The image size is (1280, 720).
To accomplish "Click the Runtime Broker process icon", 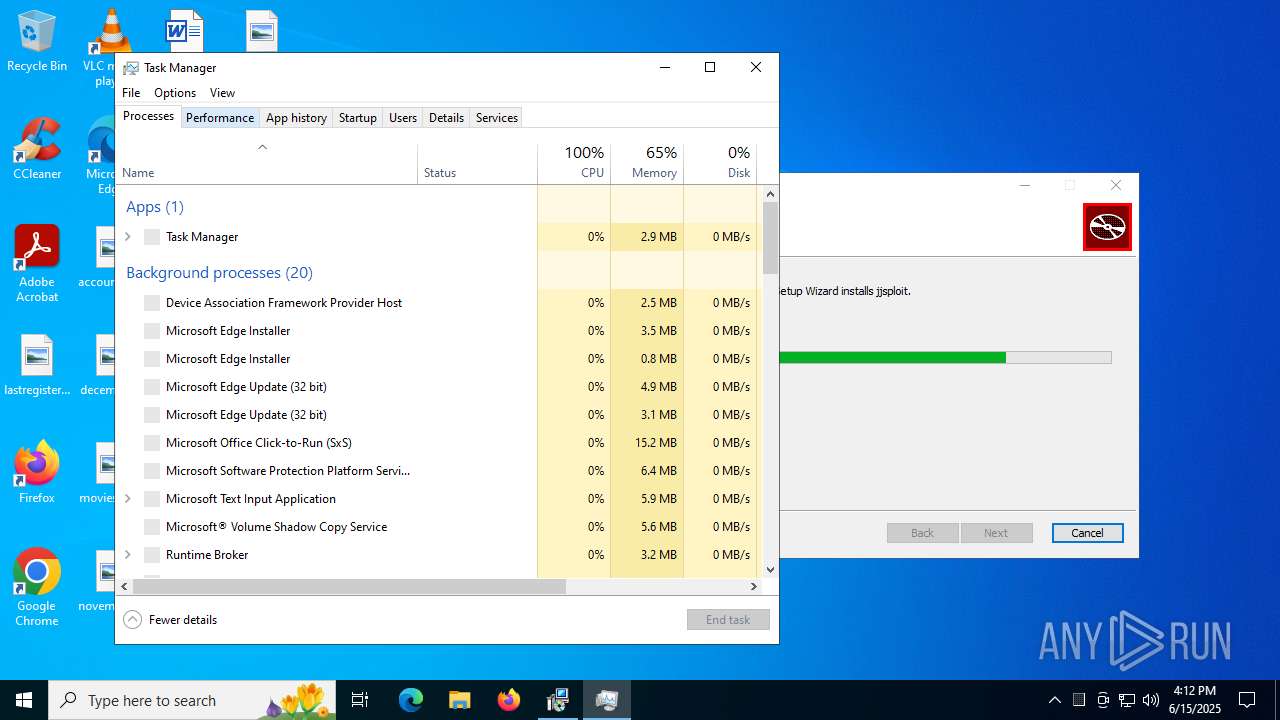I will [152, 555].
